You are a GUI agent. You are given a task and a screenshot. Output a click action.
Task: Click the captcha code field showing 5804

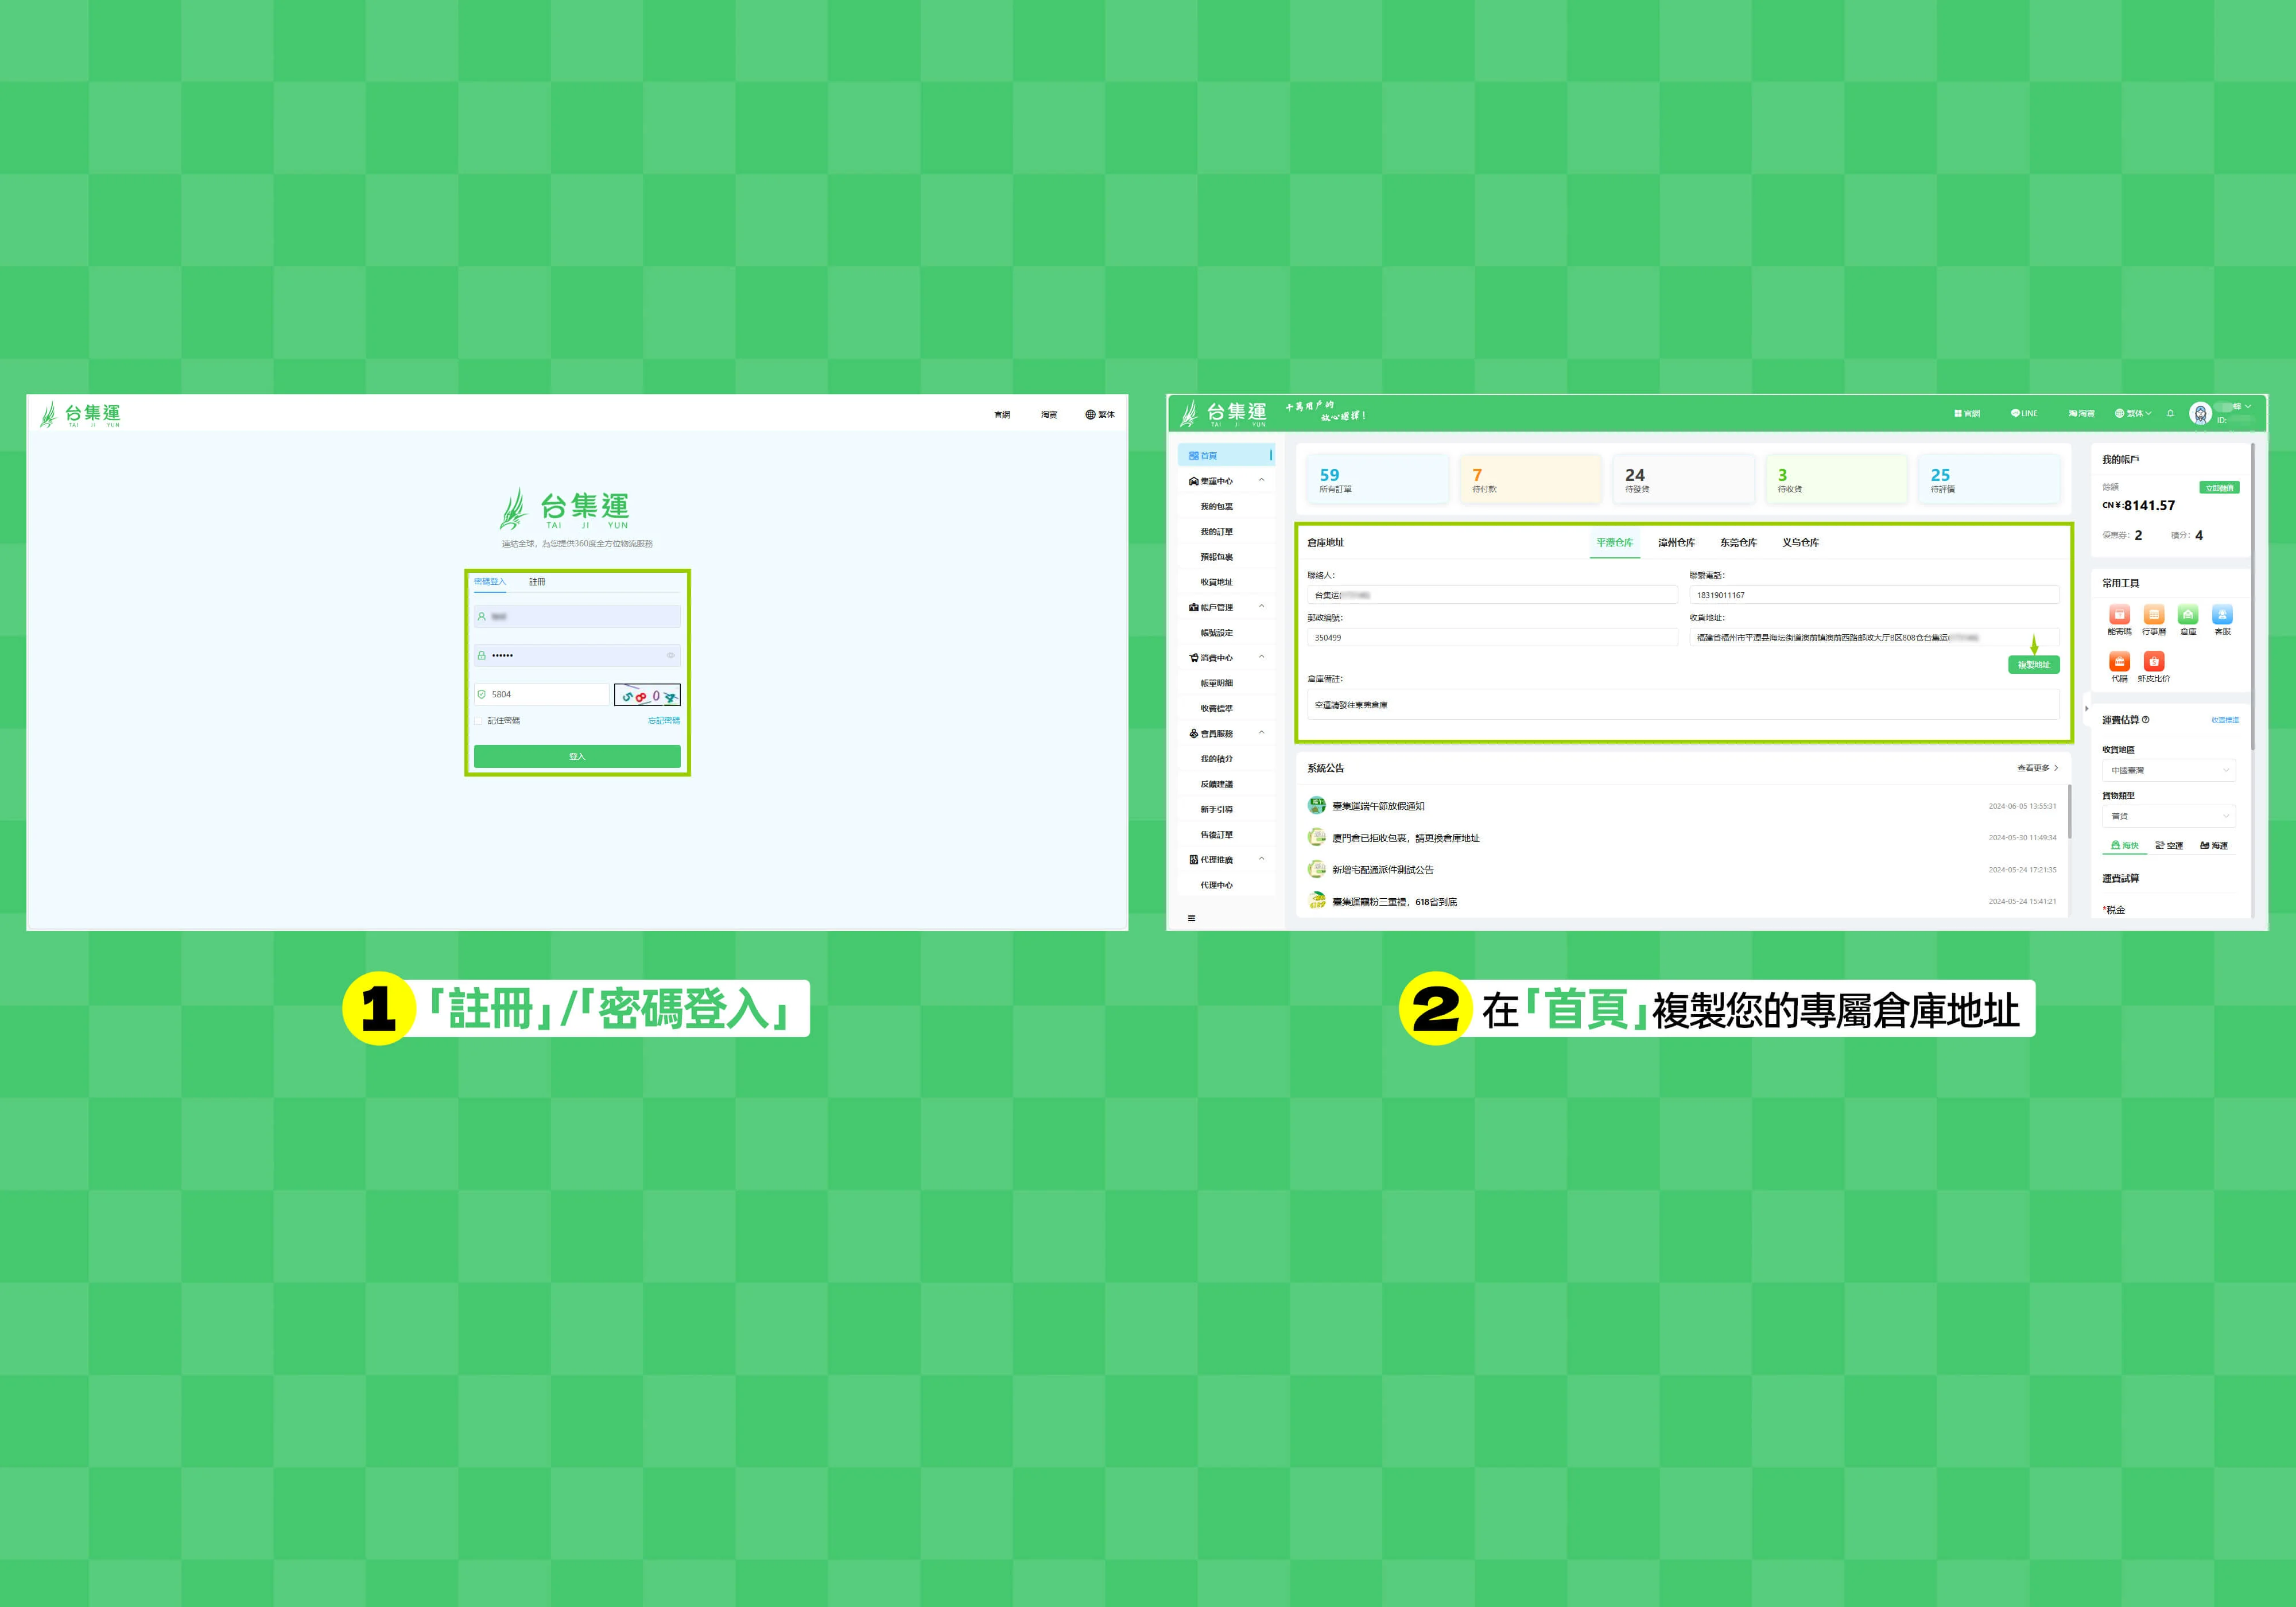click(x=541, y=694)
